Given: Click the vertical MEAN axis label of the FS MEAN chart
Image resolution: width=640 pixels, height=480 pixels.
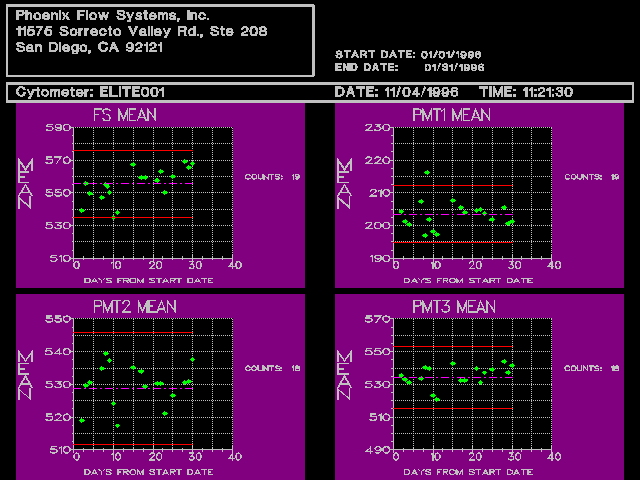Looking at the screenshot, I should click(25, 184).
